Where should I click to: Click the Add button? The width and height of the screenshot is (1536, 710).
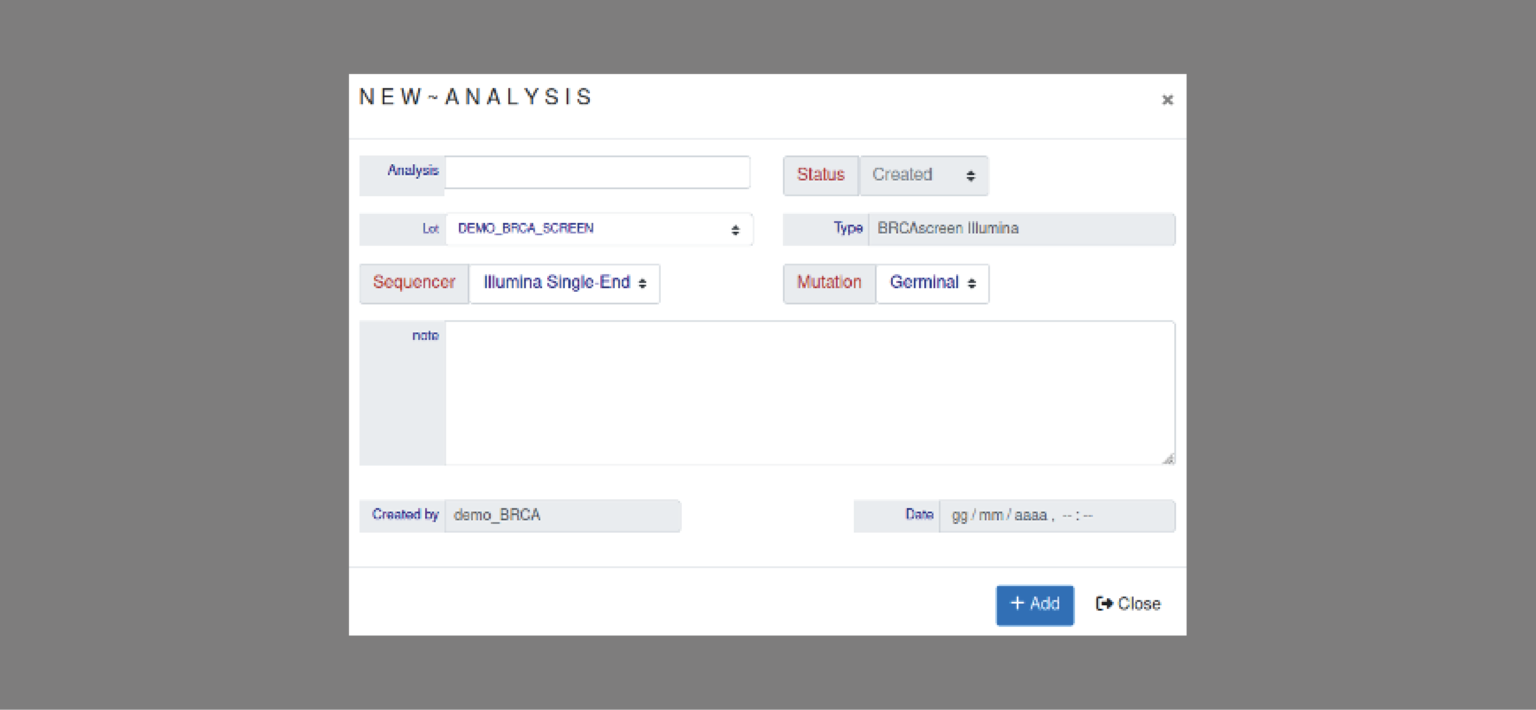point(1034,604)
